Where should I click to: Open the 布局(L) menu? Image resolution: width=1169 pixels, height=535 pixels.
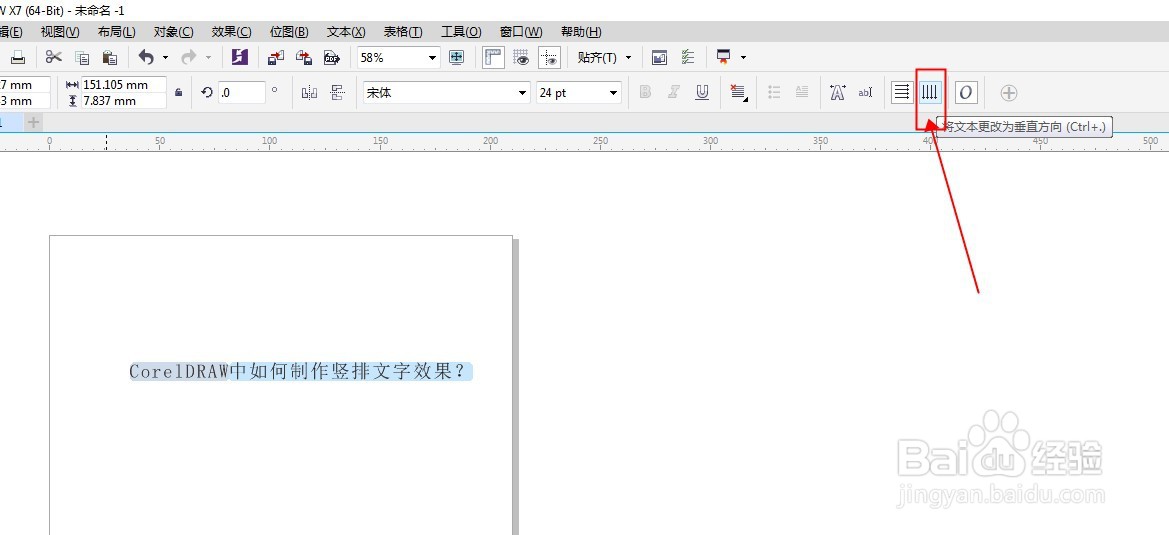(x=116, y=32)
